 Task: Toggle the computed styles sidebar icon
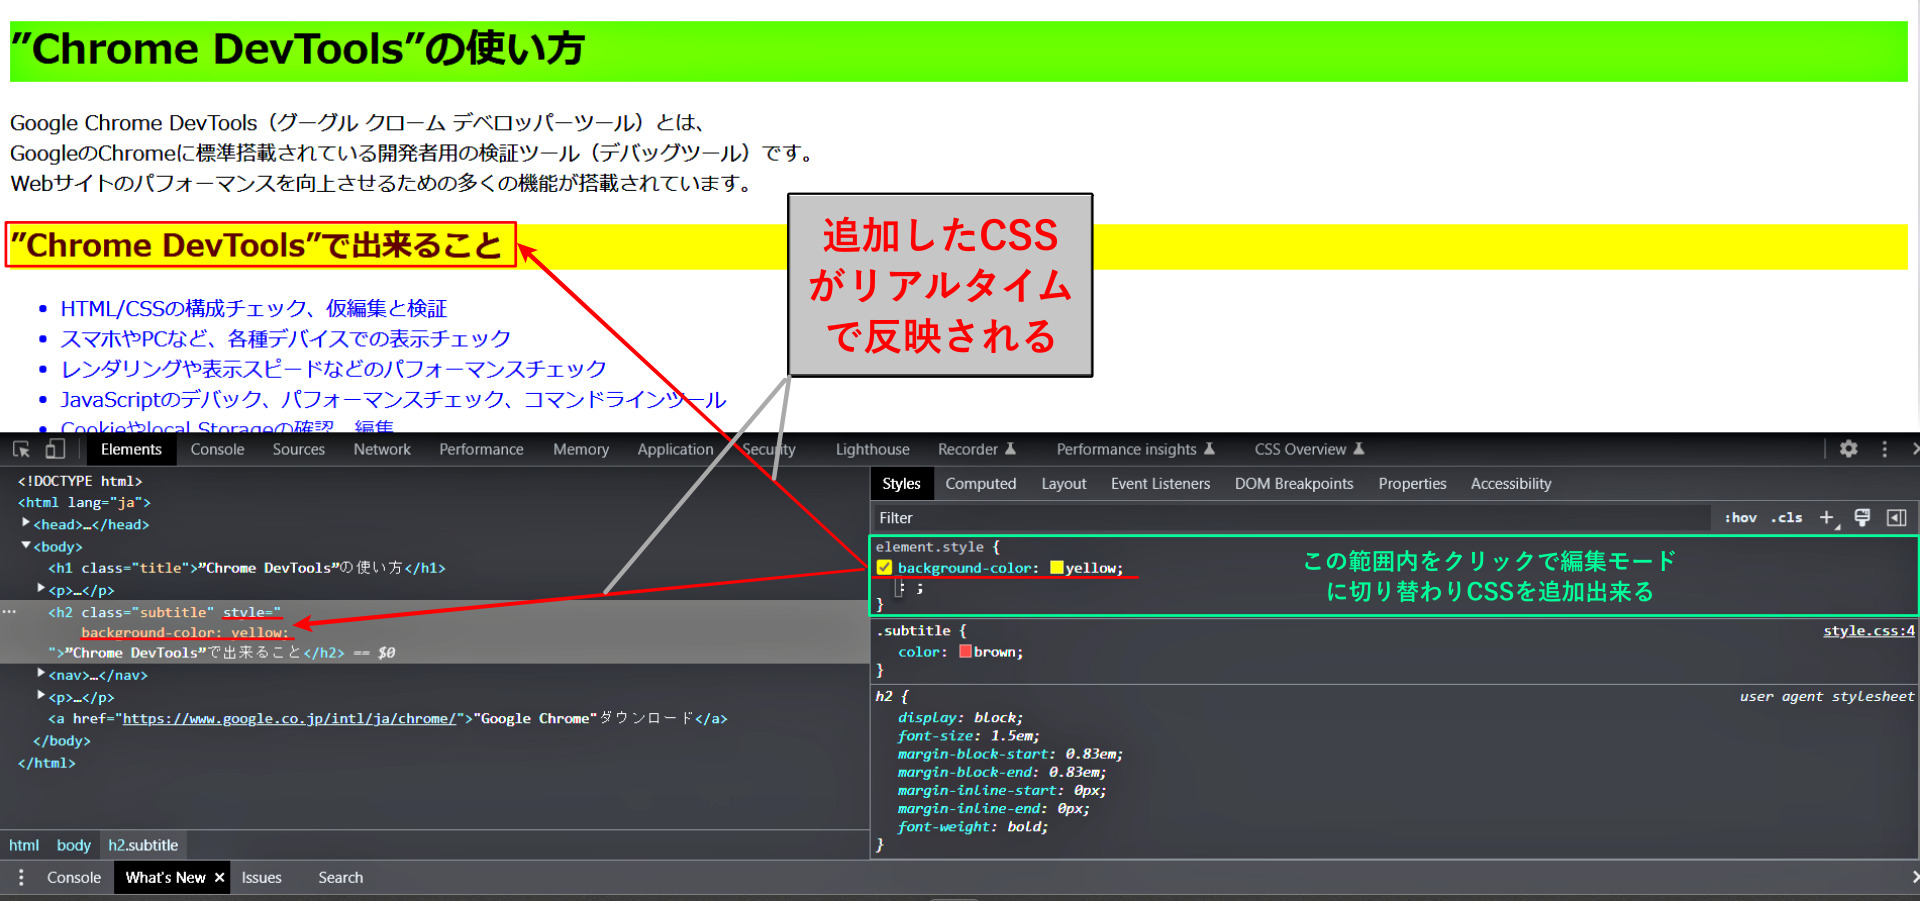tap(1897, 518)
